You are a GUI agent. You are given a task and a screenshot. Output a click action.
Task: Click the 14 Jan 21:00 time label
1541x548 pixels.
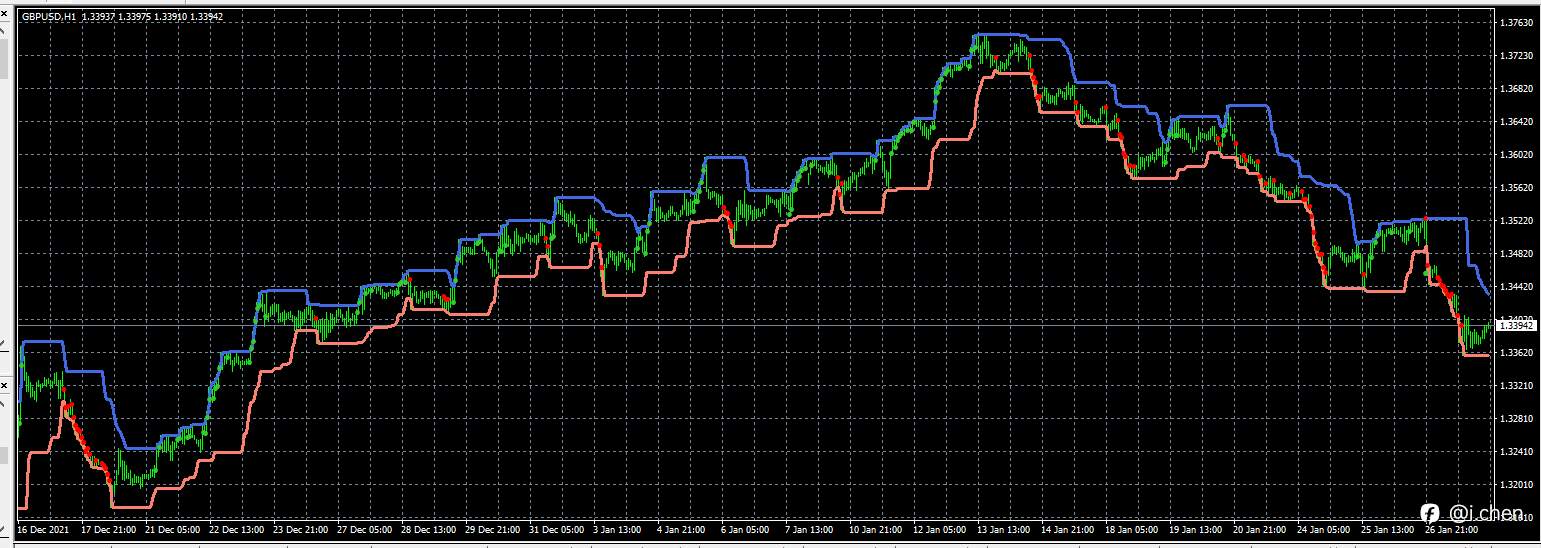click(x=1068, y=529)
